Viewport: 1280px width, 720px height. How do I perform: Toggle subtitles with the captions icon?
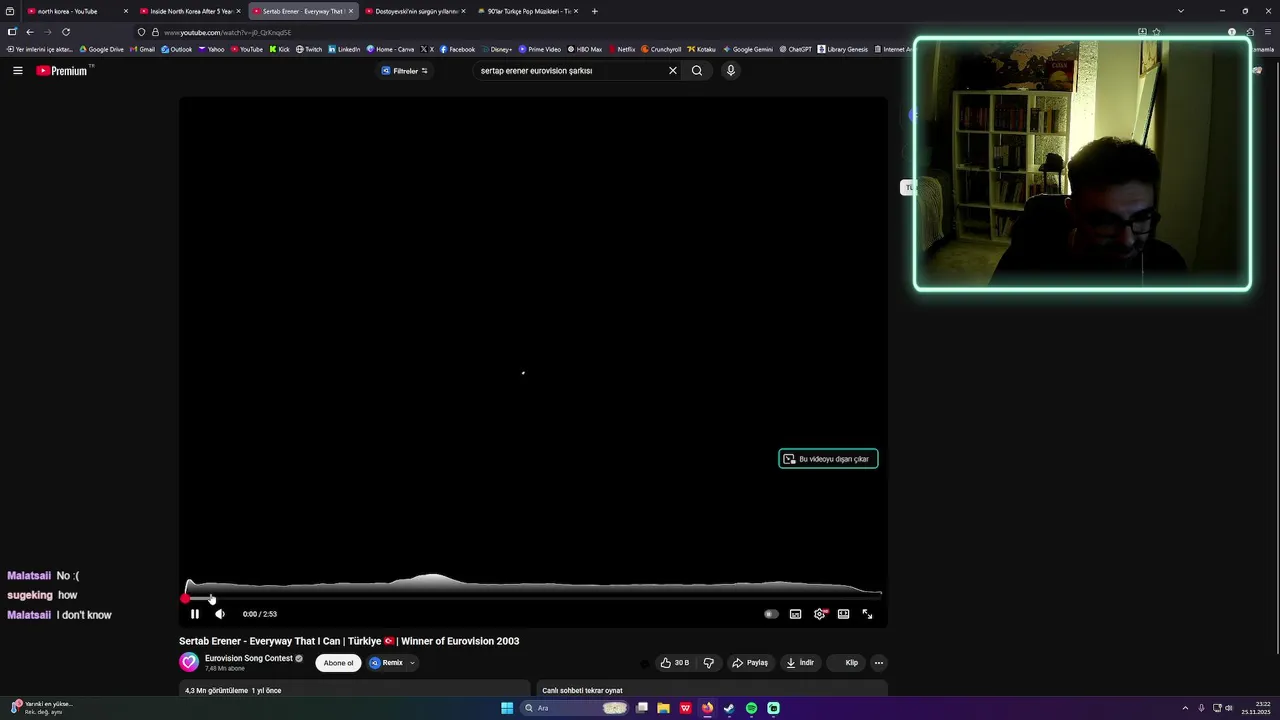(795, 614)
